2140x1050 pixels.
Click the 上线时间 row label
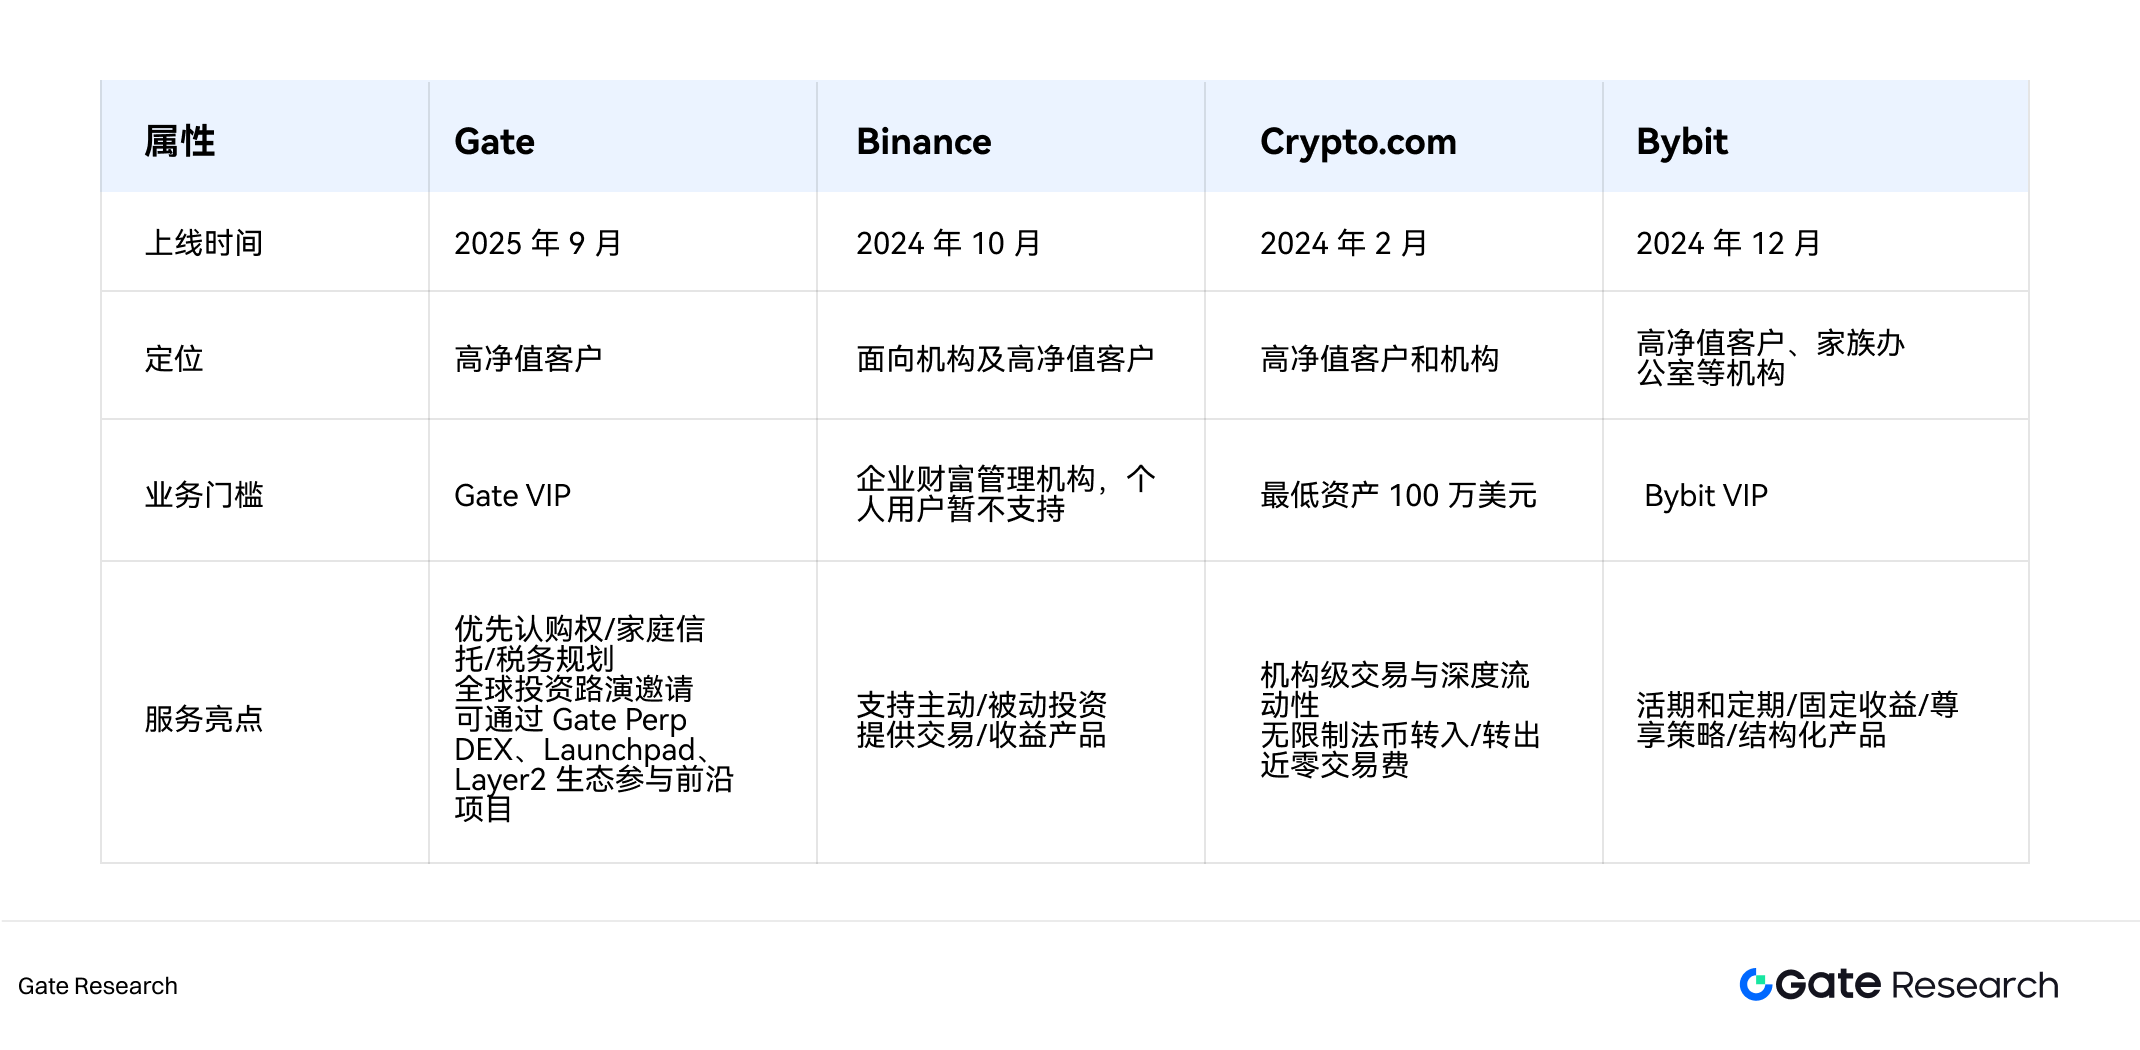[x=204, y=243]
